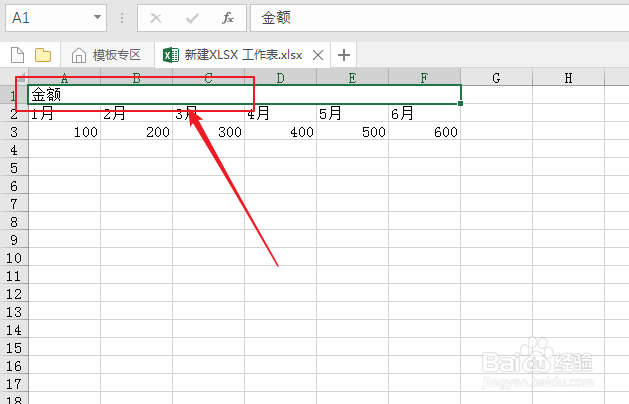Select column H header
The width and height of the screenshot is (629, 404).
coord(568,77)
